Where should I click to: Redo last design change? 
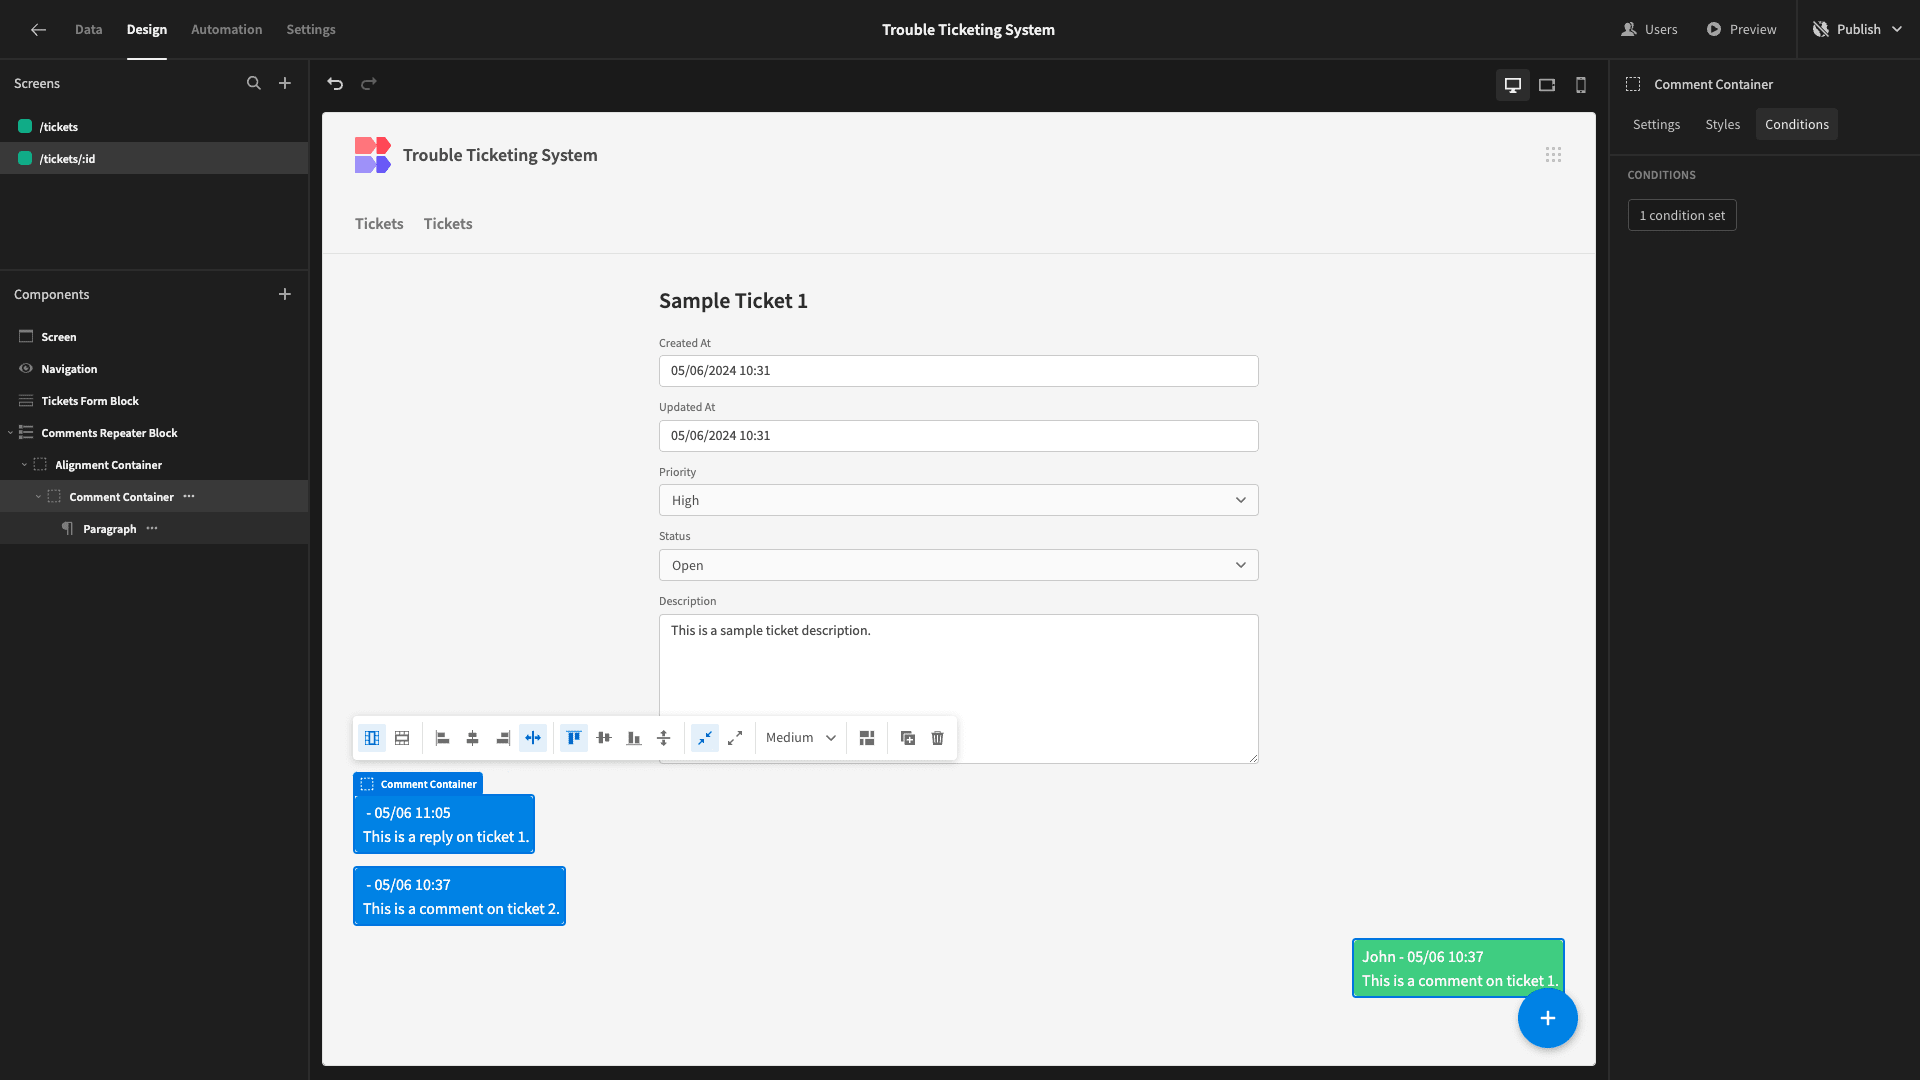(369, 84)
